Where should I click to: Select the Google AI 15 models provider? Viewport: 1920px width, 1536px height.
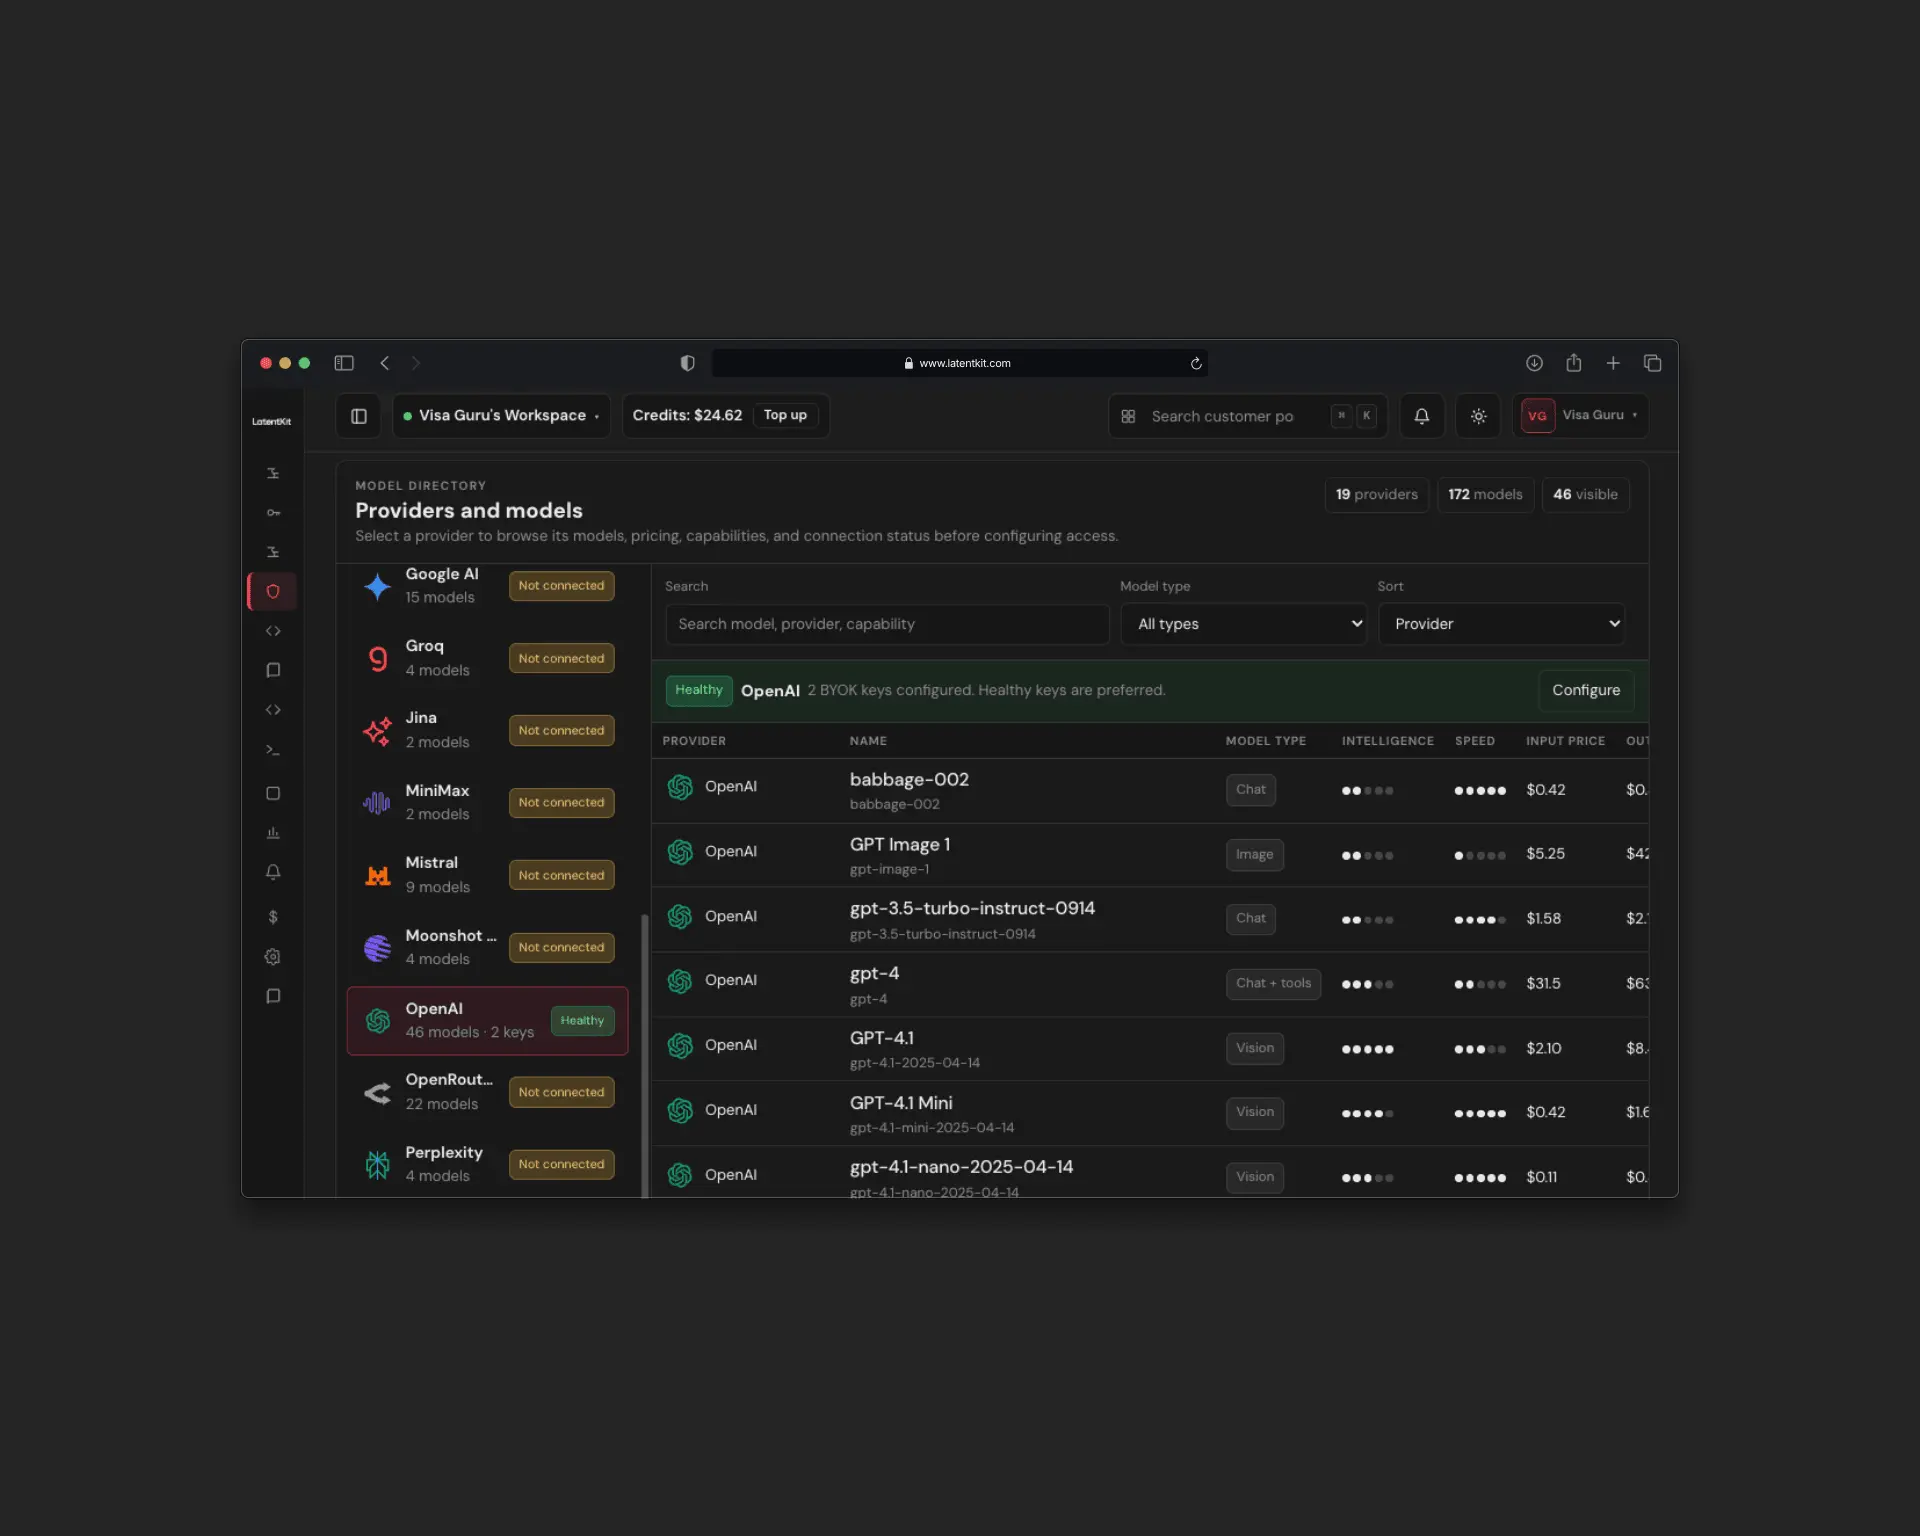tap(487, 586)
